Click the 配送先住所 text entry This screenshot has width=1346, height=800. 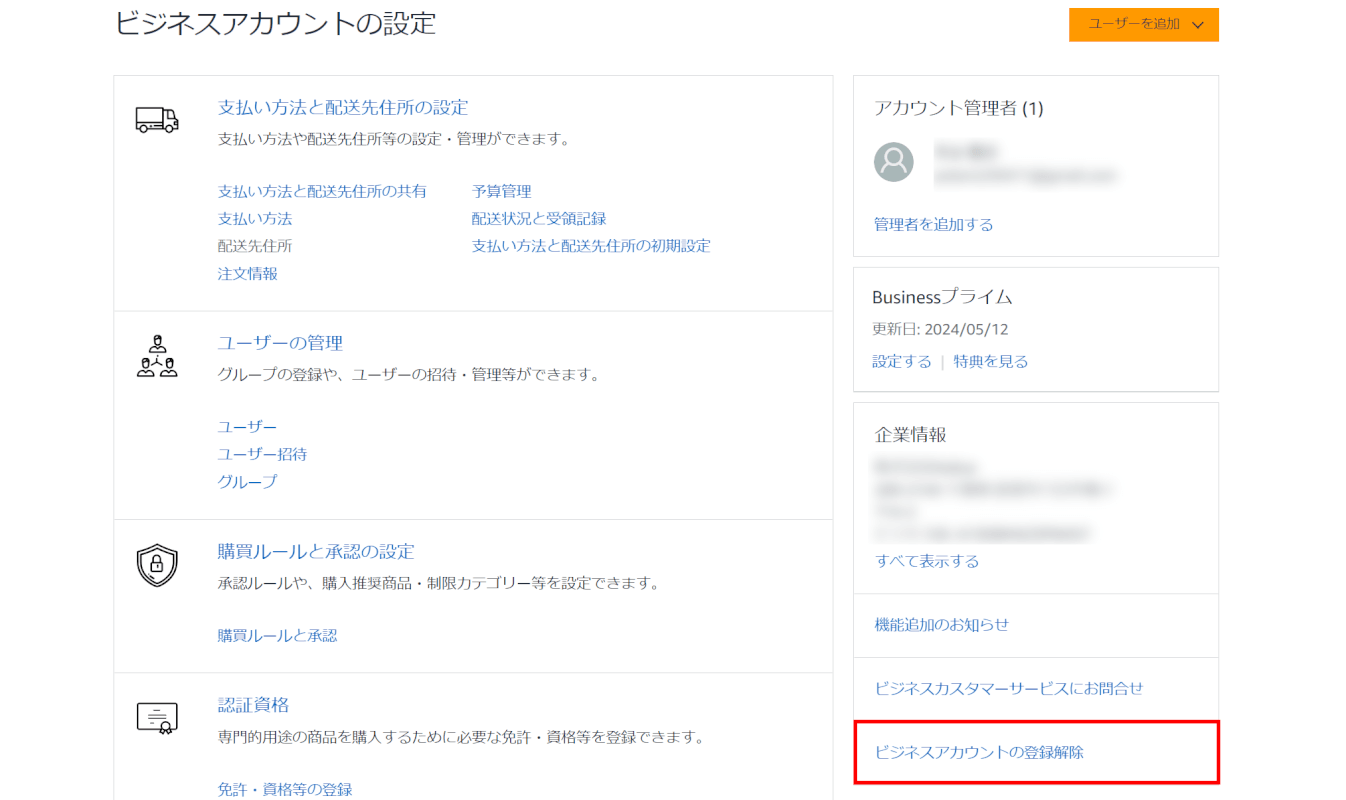[255, 245]
